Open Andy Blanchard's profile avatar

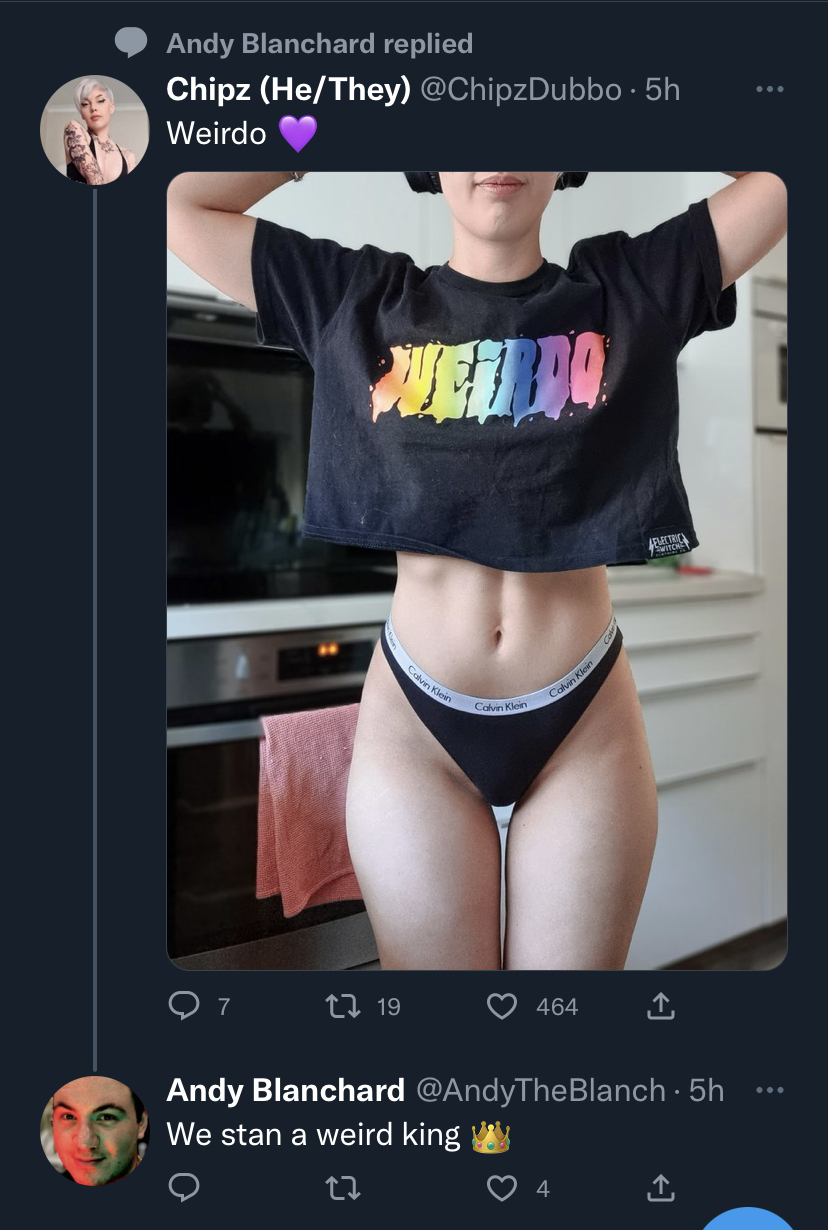pos(95,1131)
